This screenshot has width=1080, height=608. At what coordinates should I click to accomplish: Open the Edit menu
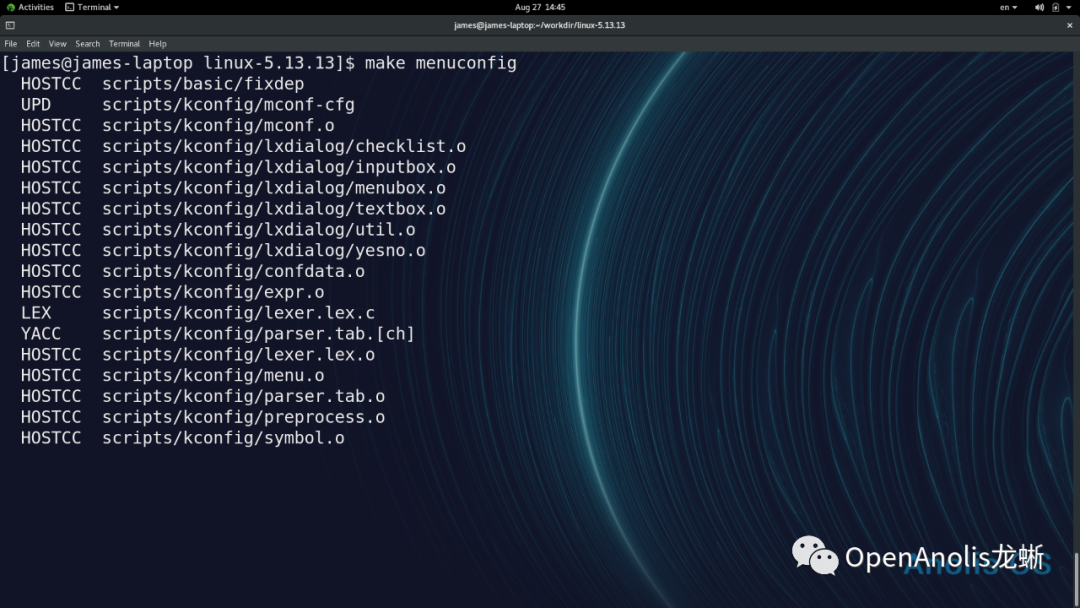33,43
